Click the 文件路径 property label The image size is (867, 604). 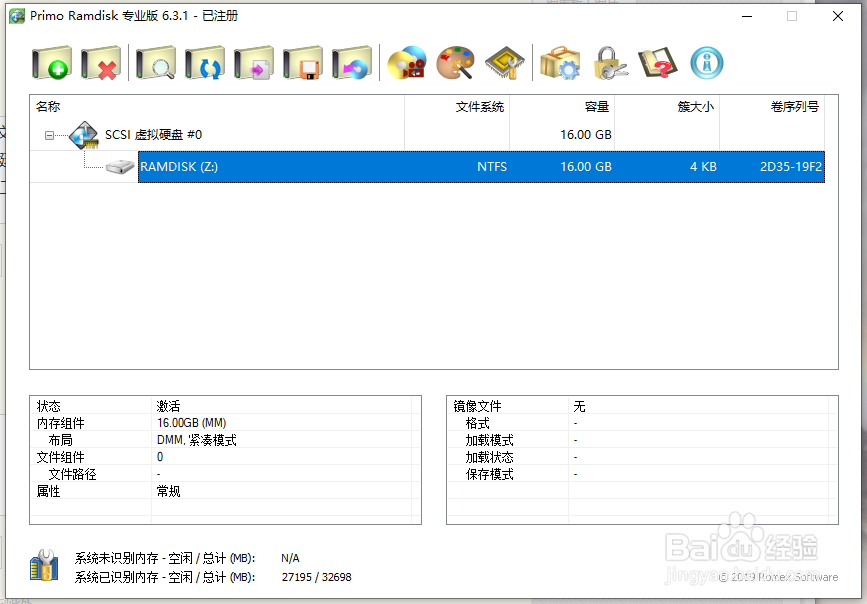click(x=72, y=475)
